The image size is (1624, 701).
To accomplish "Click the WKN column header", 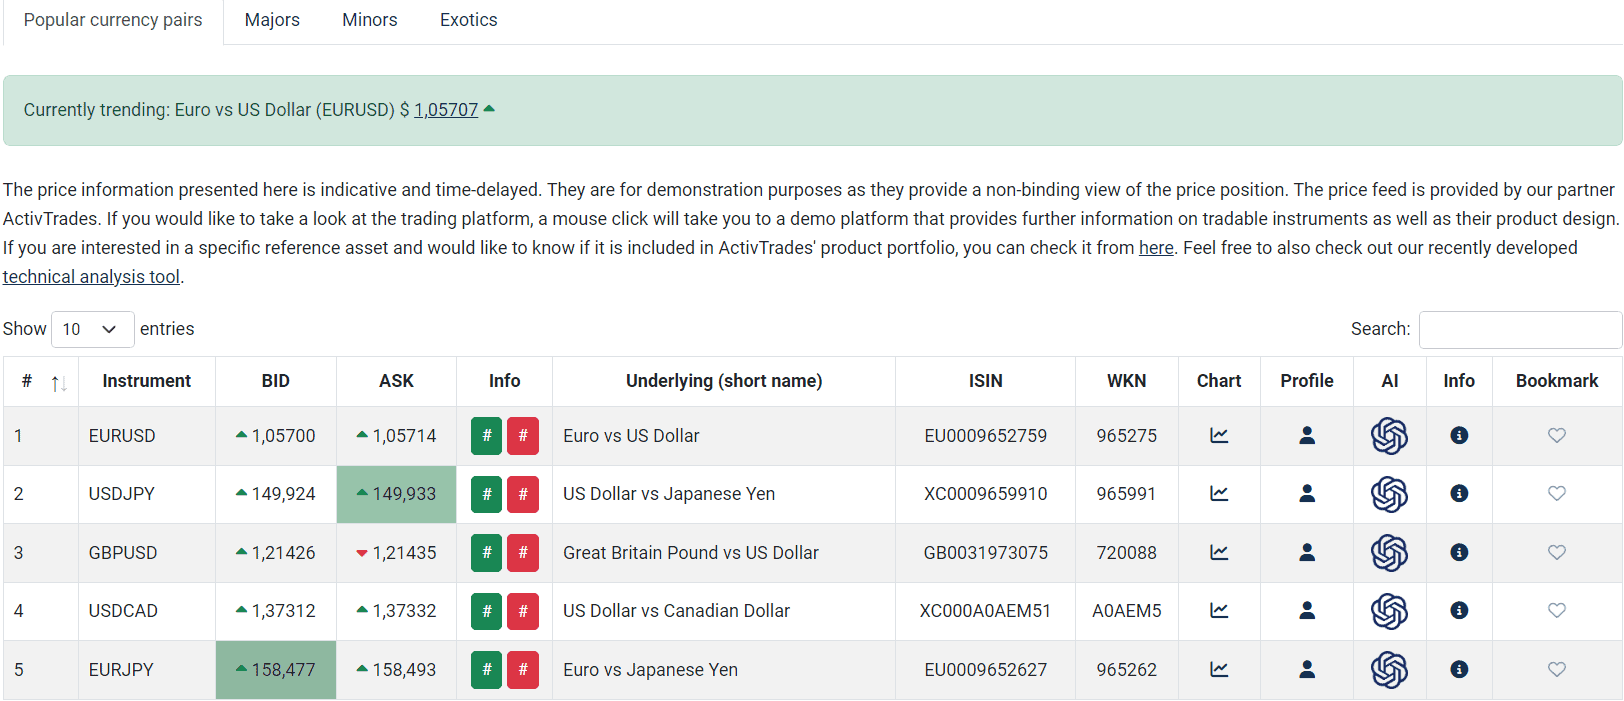I will [1126, 381].
